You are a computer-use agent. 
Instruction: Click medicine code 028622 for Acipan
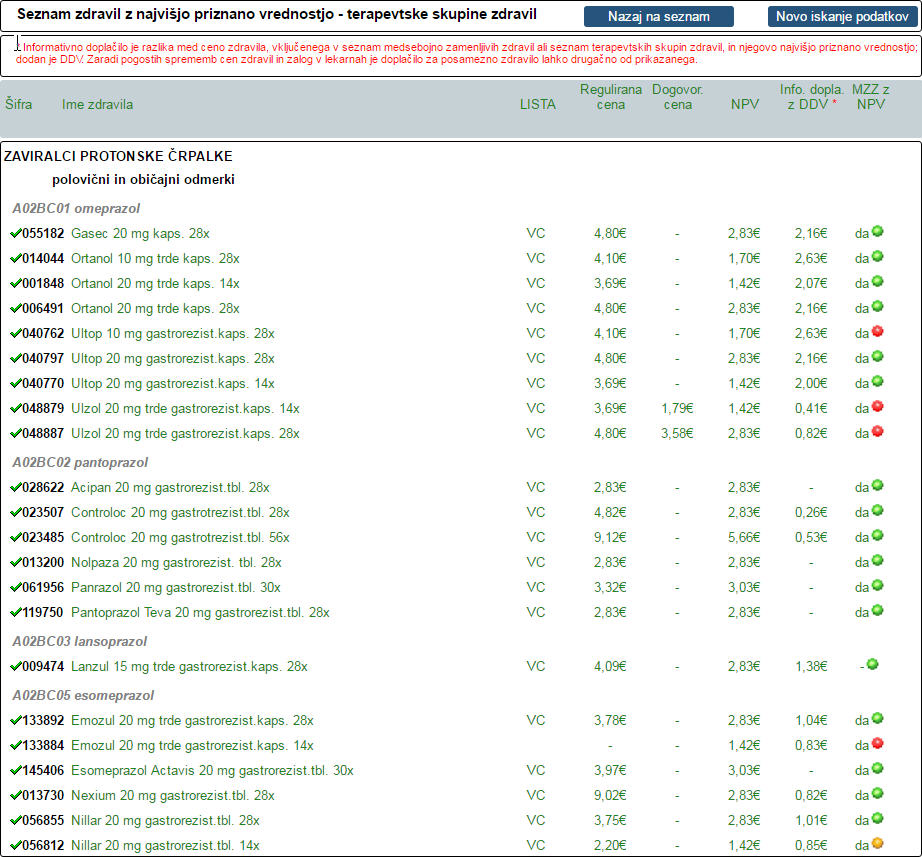[x=43, y=487]
